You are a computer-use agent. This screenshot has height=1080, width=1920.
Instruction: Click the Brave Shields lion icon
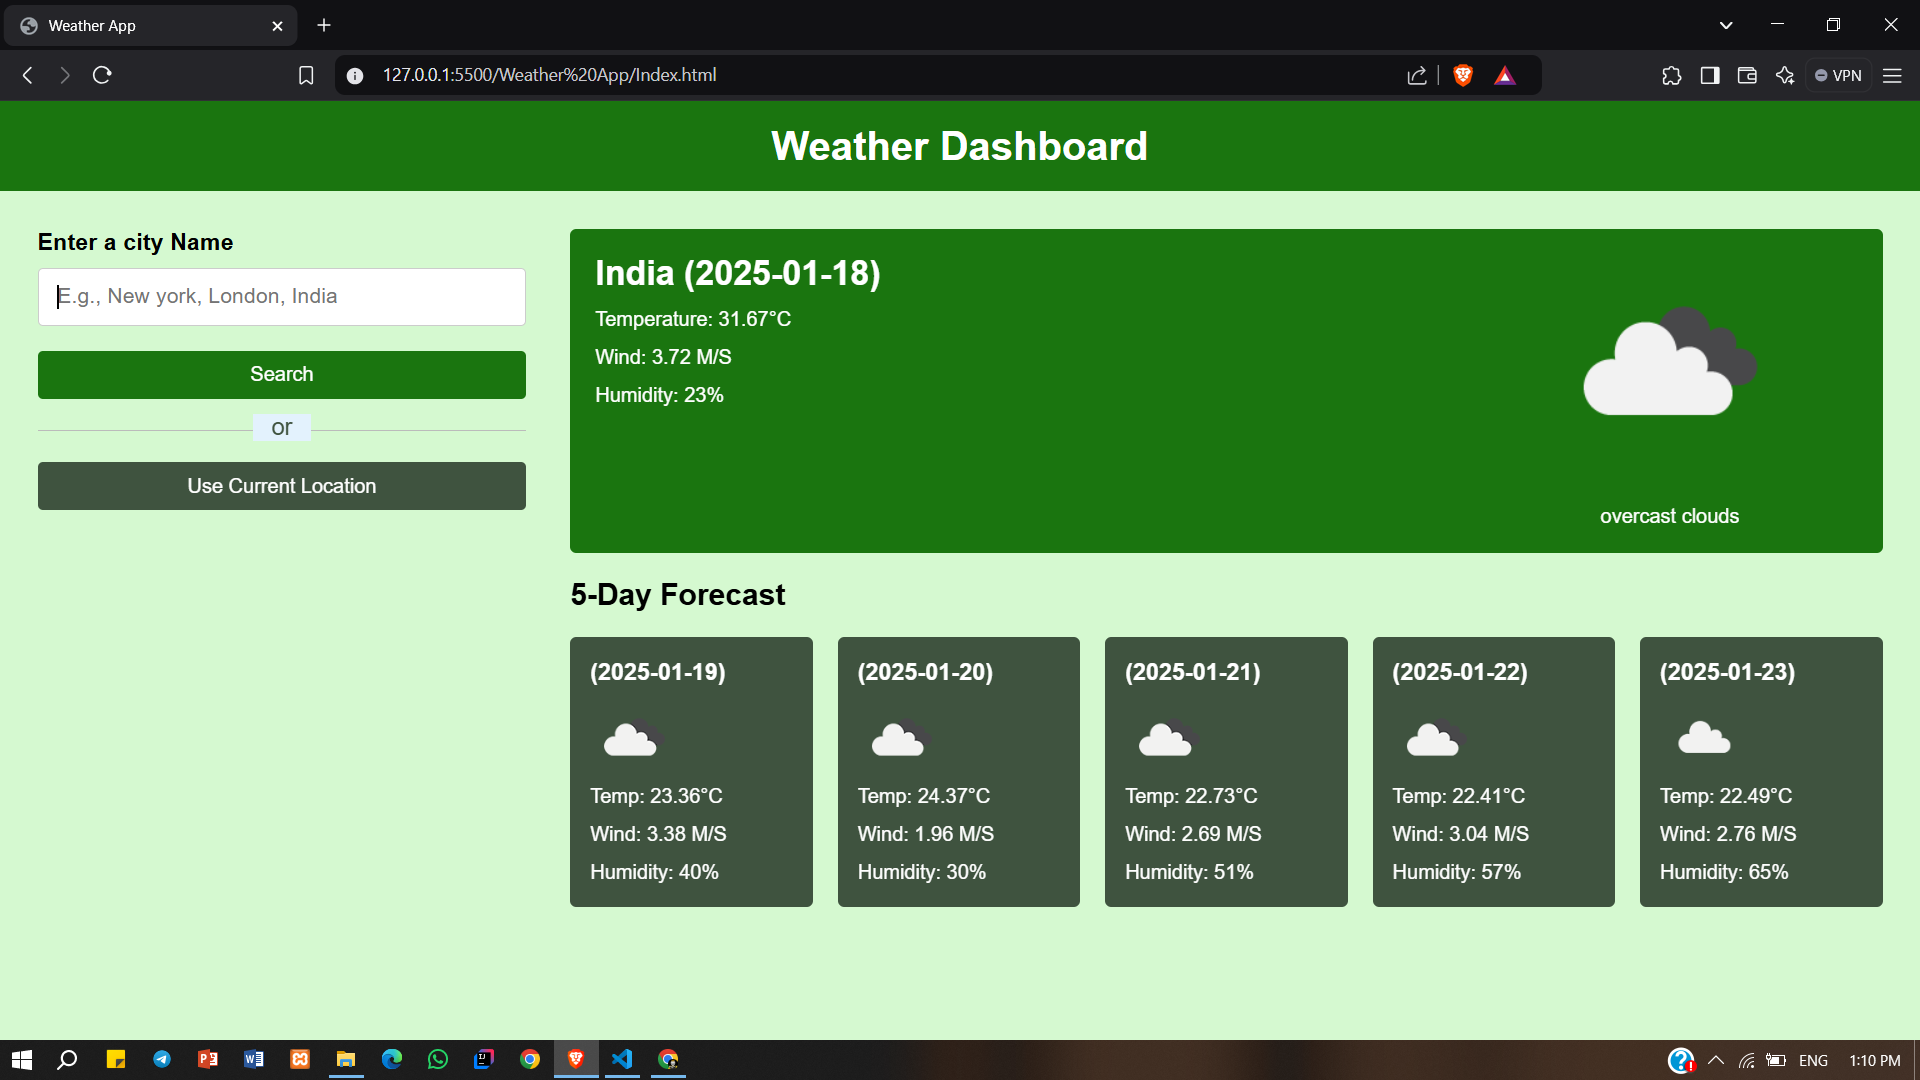[x=1463, y=75]
